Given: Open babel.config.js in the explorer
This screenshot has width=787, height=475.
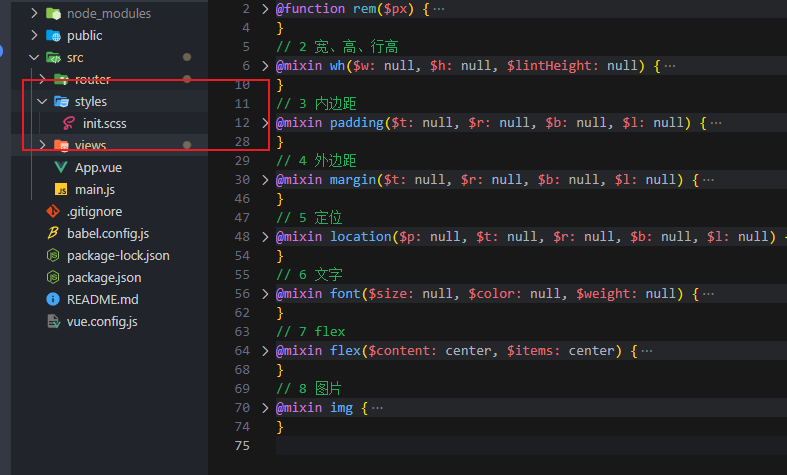Looking at the screenshot, I should point(108,234).
